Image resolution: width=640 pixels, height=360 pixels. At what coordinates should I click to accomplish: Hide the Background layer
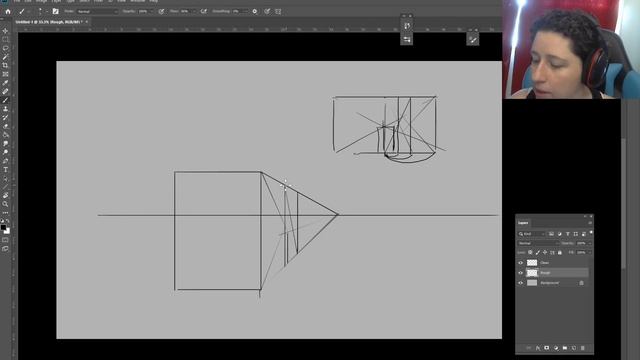(x=520, y=283)
